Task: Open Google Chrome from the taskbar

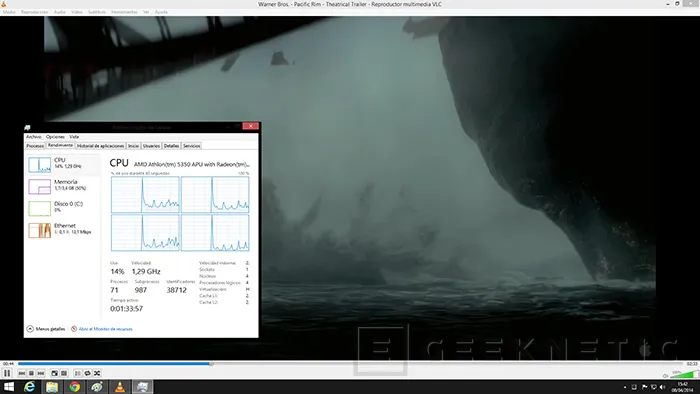Action: click(75, 386)
